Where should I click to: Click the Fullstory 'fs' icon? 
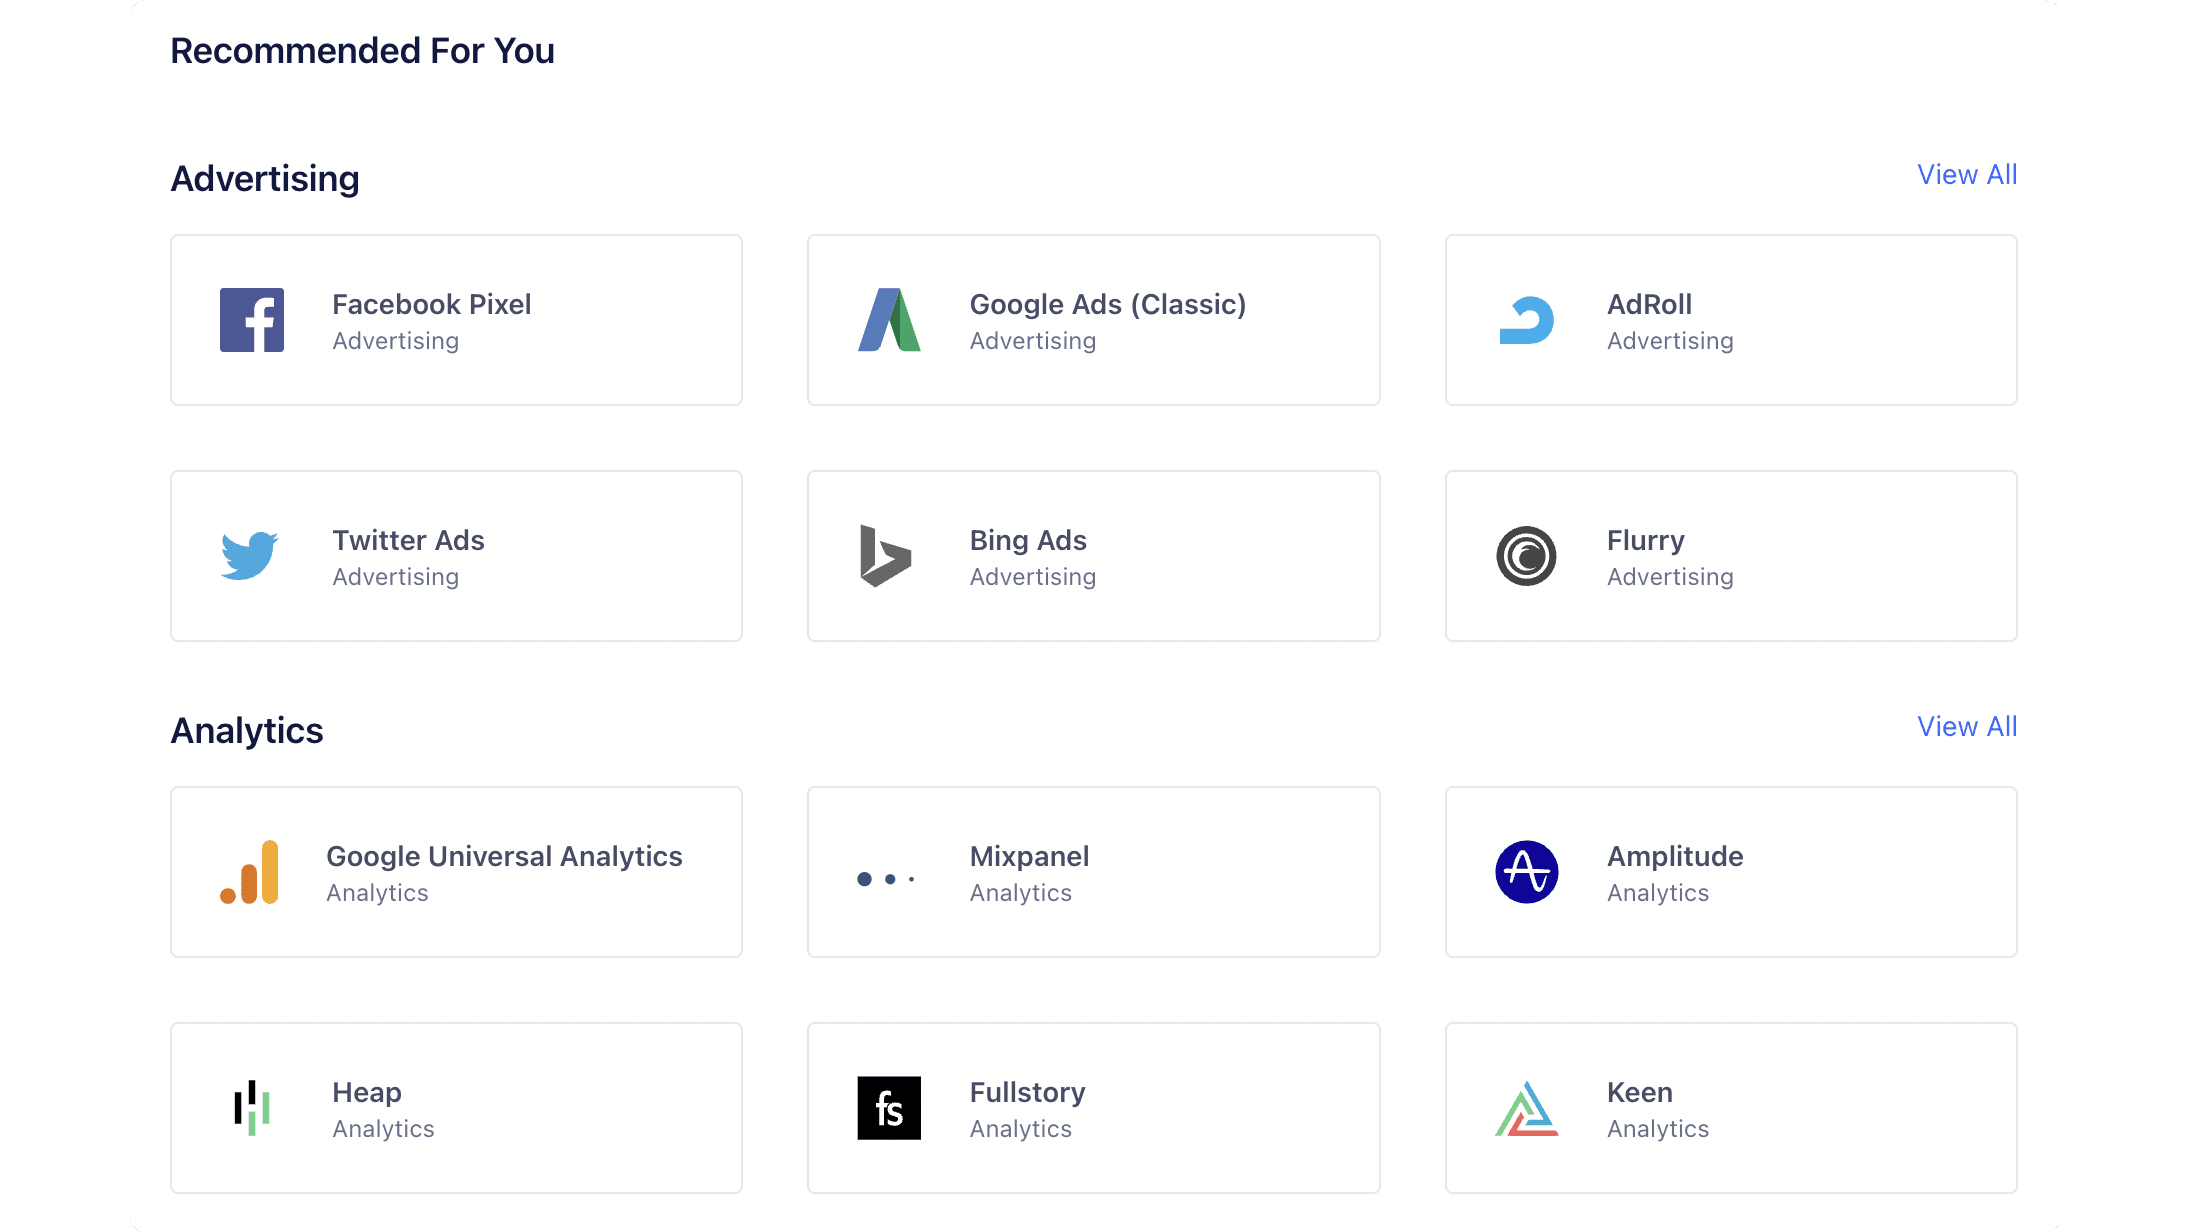tap(889, 1107)
